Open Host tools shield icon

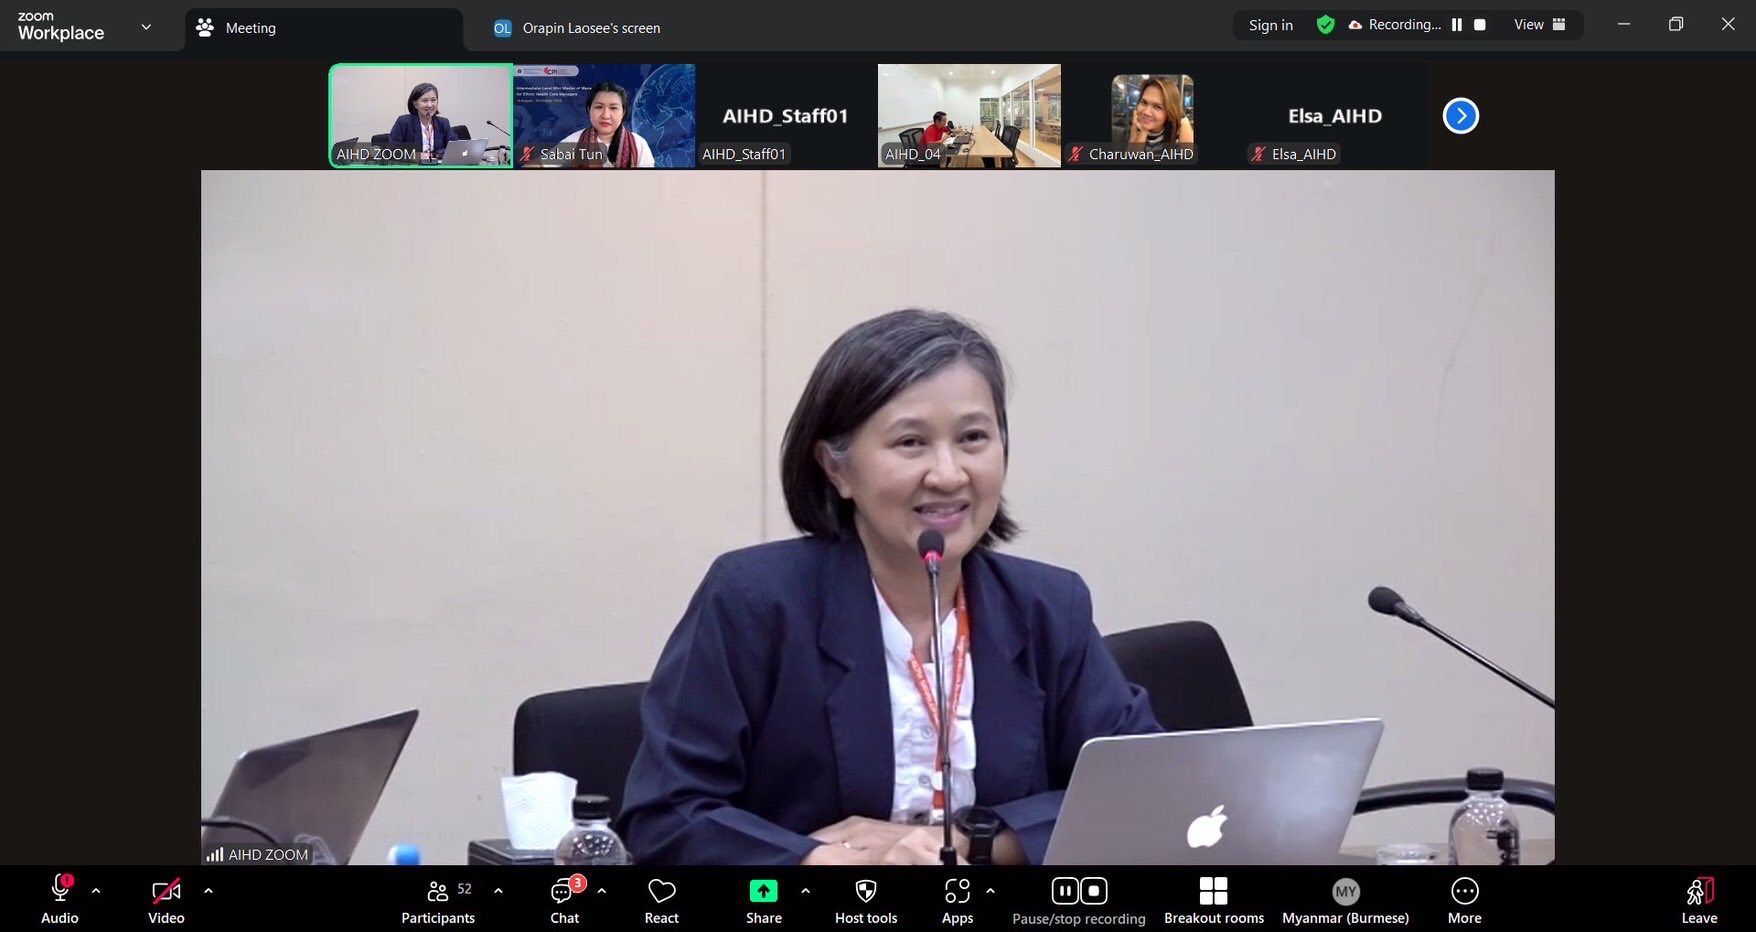coord(866,891)
